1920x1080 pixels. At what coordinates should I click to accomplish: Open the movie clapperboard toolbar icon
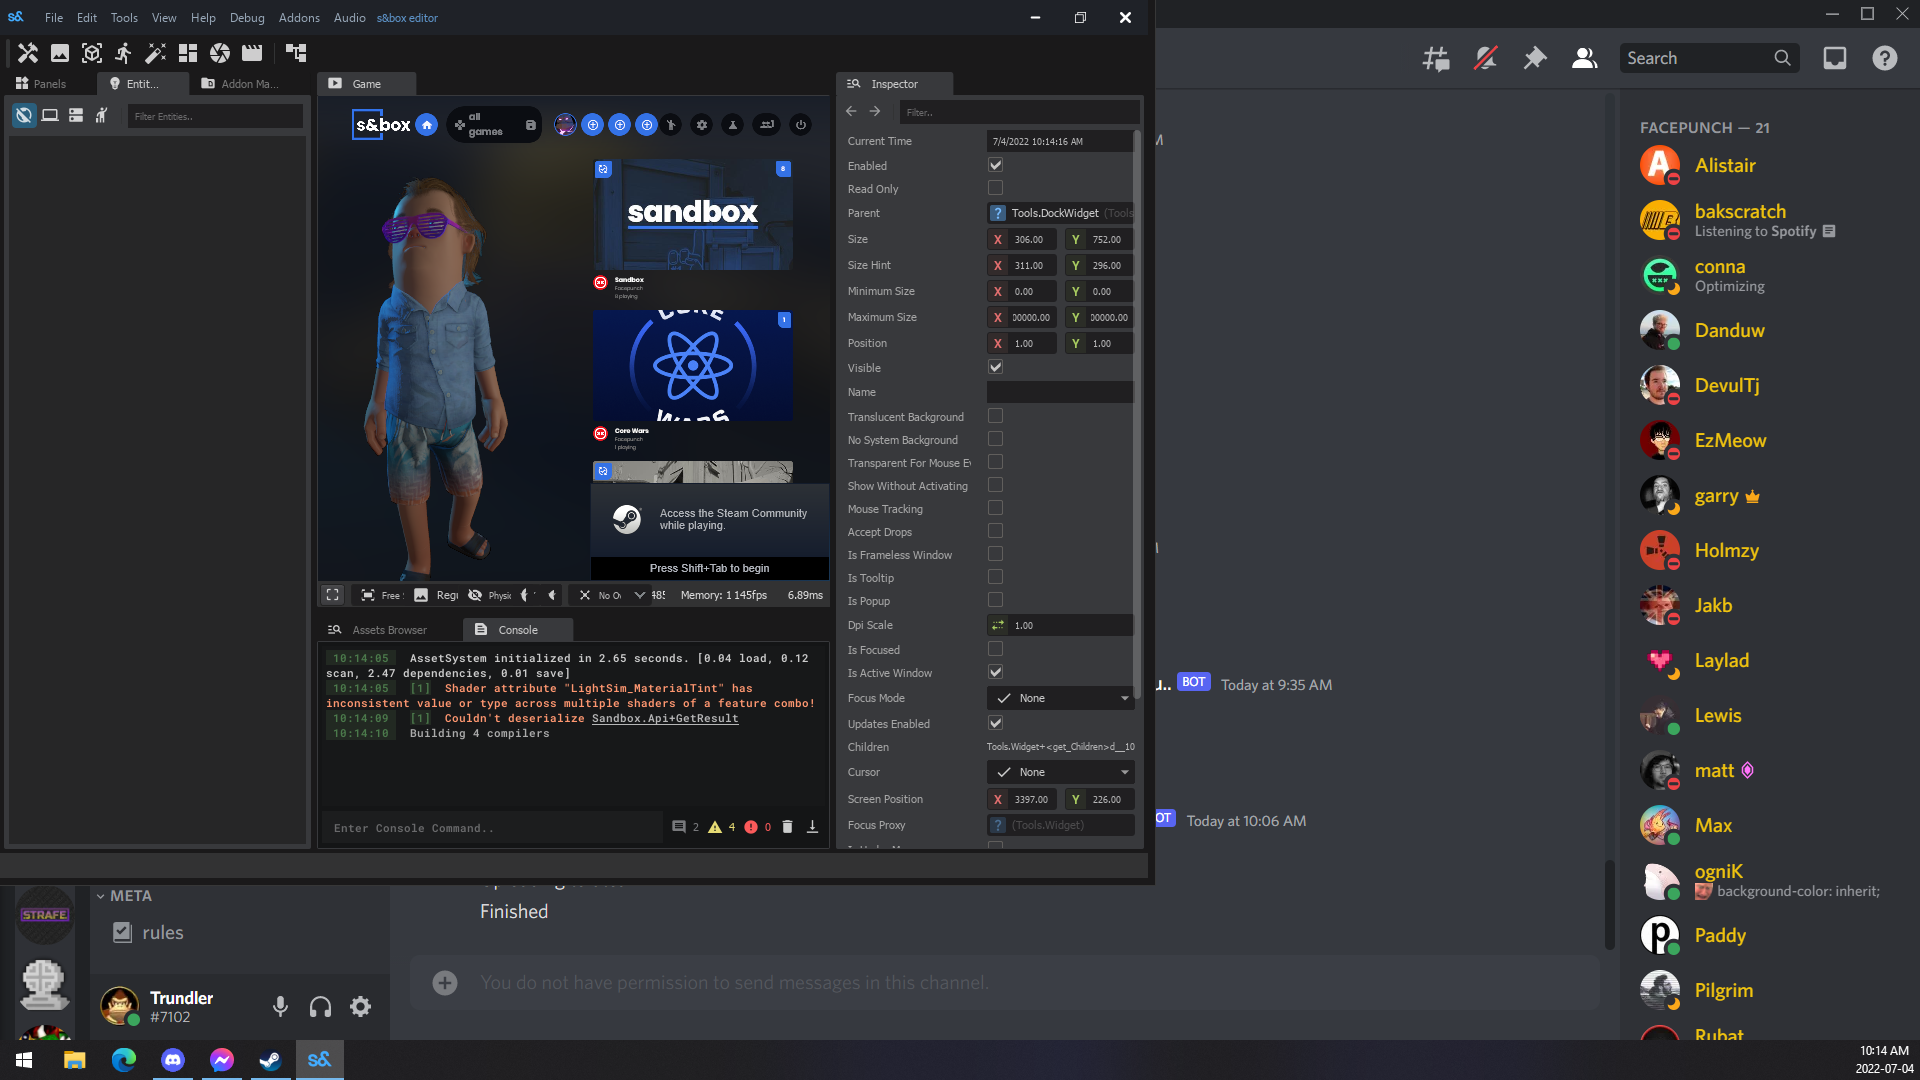[252, 53]
